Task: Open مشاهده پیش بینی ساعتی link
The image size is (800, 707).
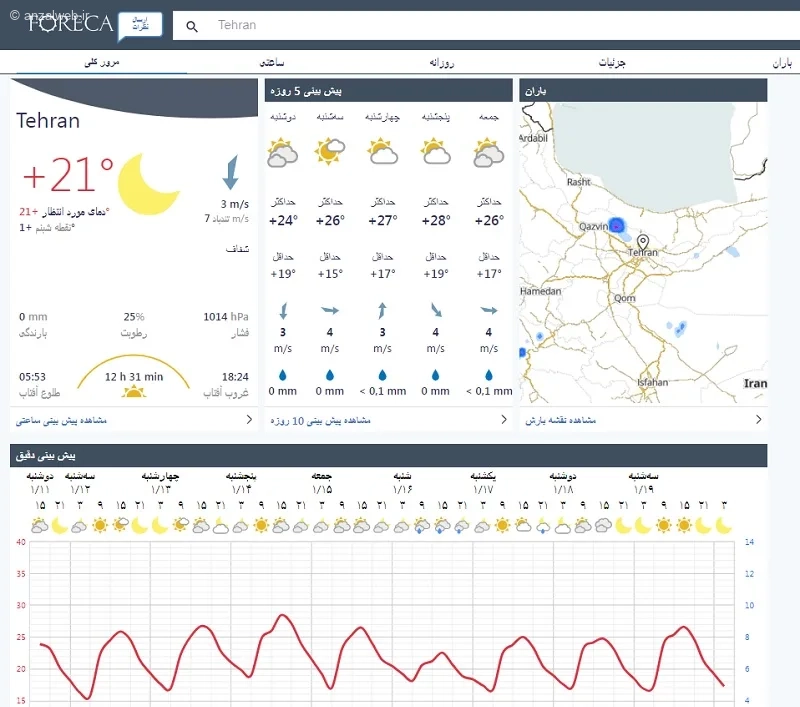Action: 61,420
